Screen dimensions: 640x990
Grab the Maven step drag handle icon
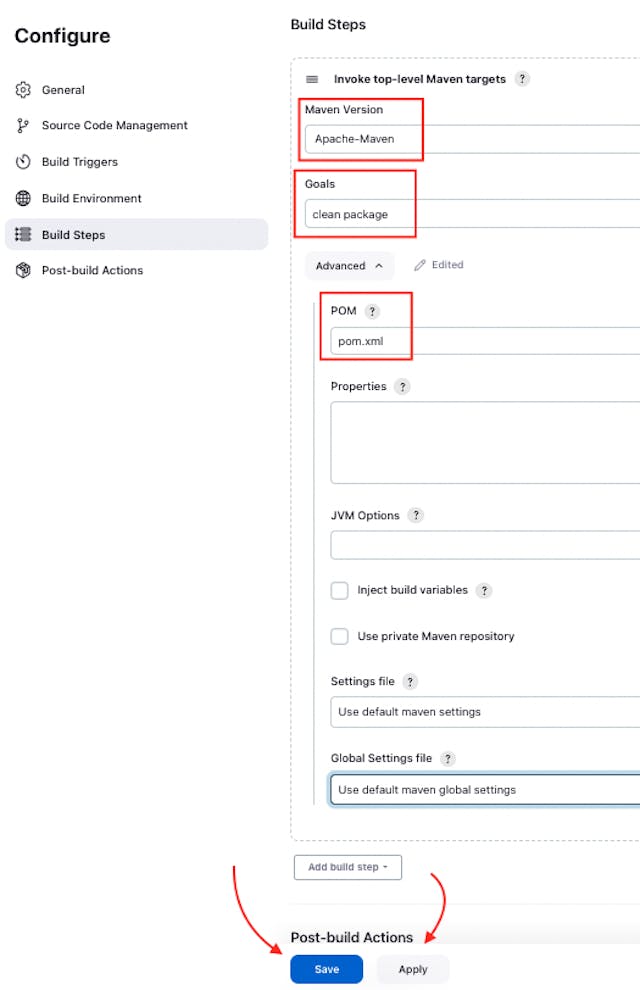(x=312, y=79)
